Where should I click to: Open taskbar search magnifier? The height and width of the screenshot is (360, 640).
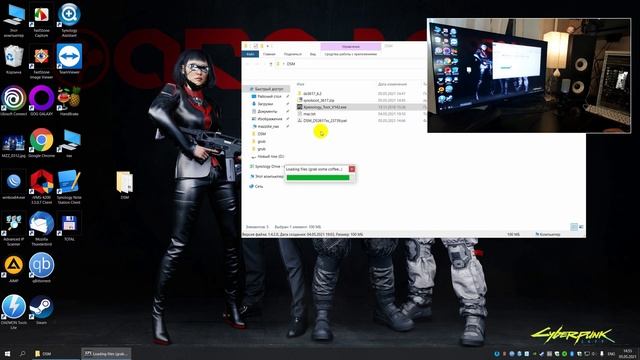[x=22, y=353]
